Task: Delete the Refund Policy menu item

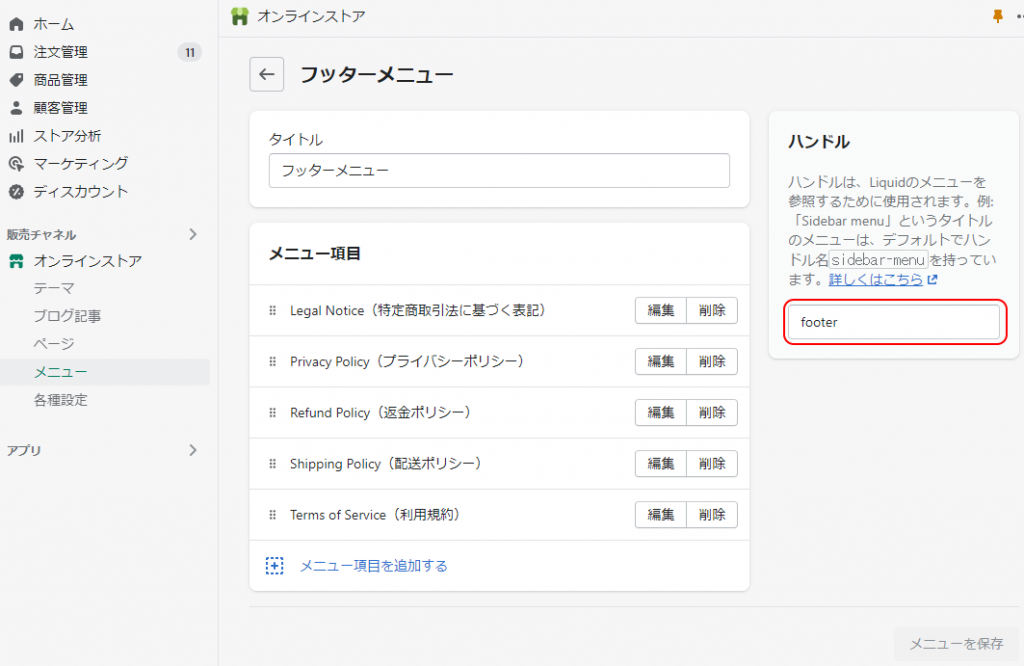Action: coord(712,413)
